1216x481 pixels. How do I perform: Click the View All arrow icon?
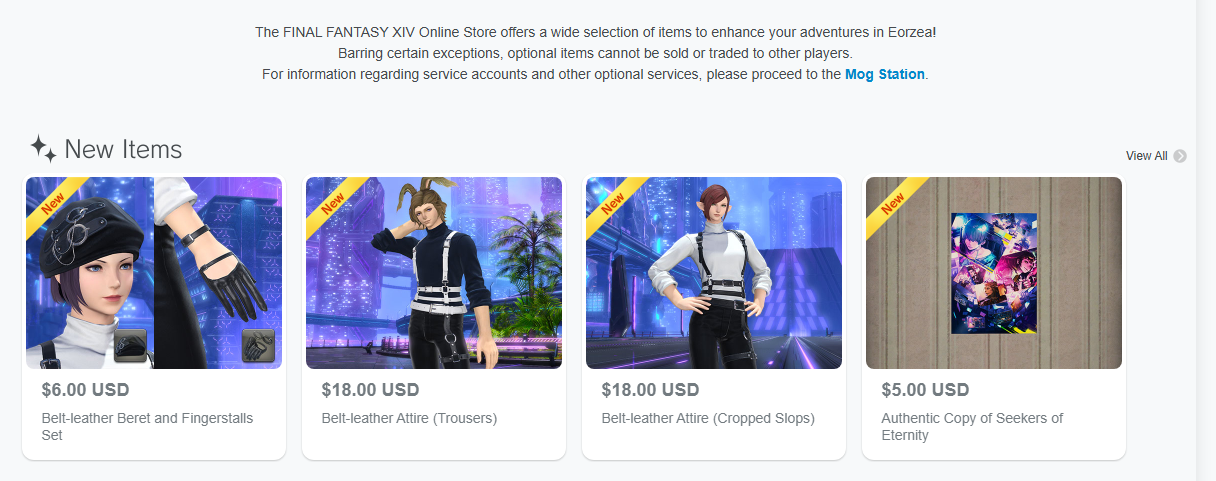click(1180, 156)
